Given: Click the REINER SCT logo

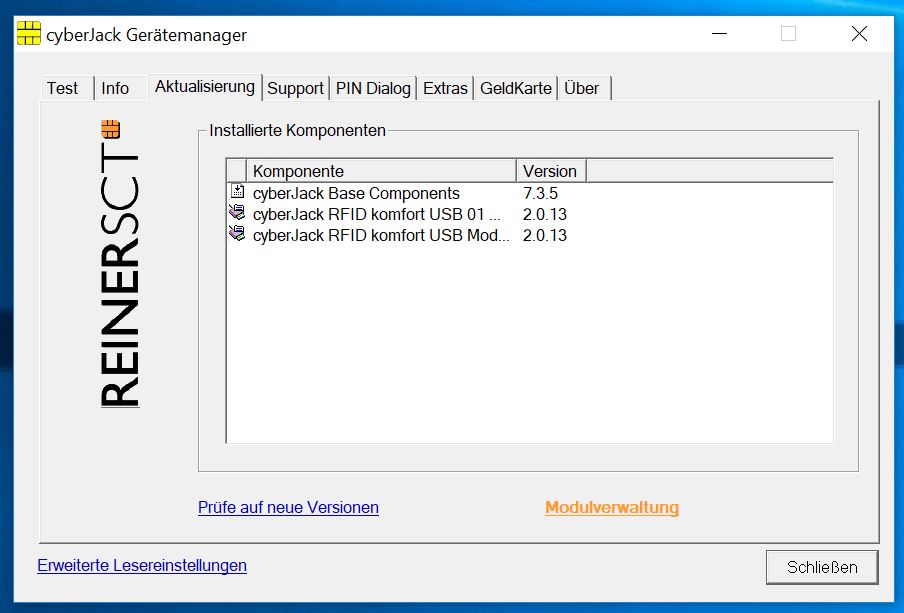Looking at the screenshot, I should click(x=119, y=264).
